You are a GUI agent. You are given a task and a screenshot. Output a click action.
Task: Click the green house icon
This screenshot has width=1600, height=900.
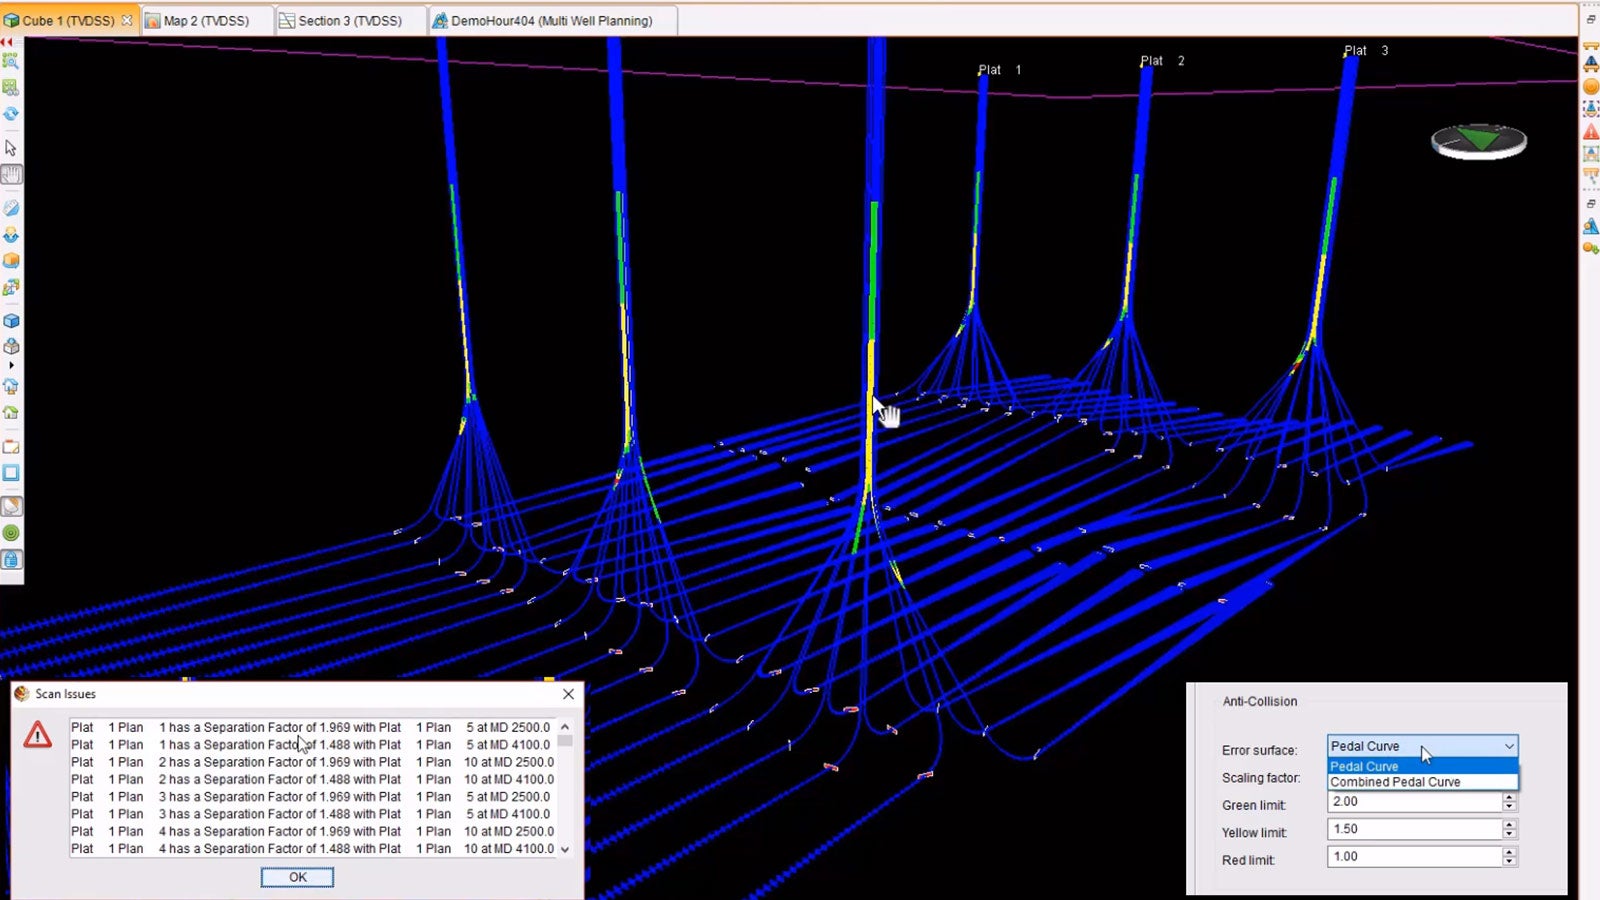(x=11, y=412)
